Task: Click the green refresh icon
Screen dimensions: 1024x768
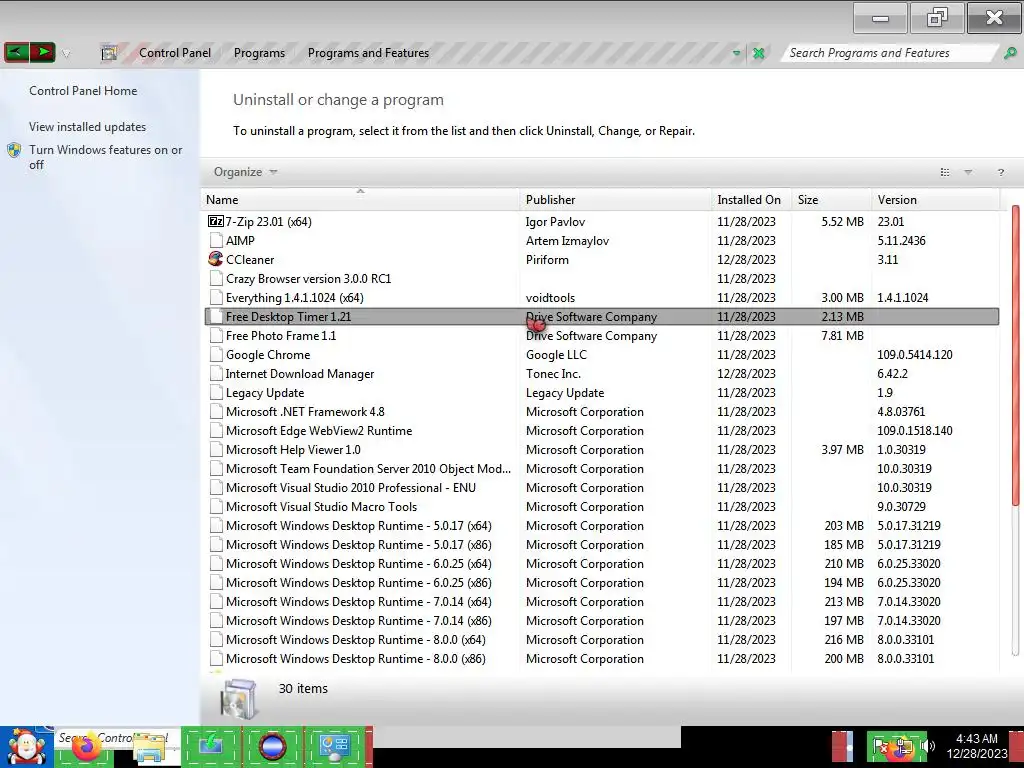Action: [x=759, y=54]
